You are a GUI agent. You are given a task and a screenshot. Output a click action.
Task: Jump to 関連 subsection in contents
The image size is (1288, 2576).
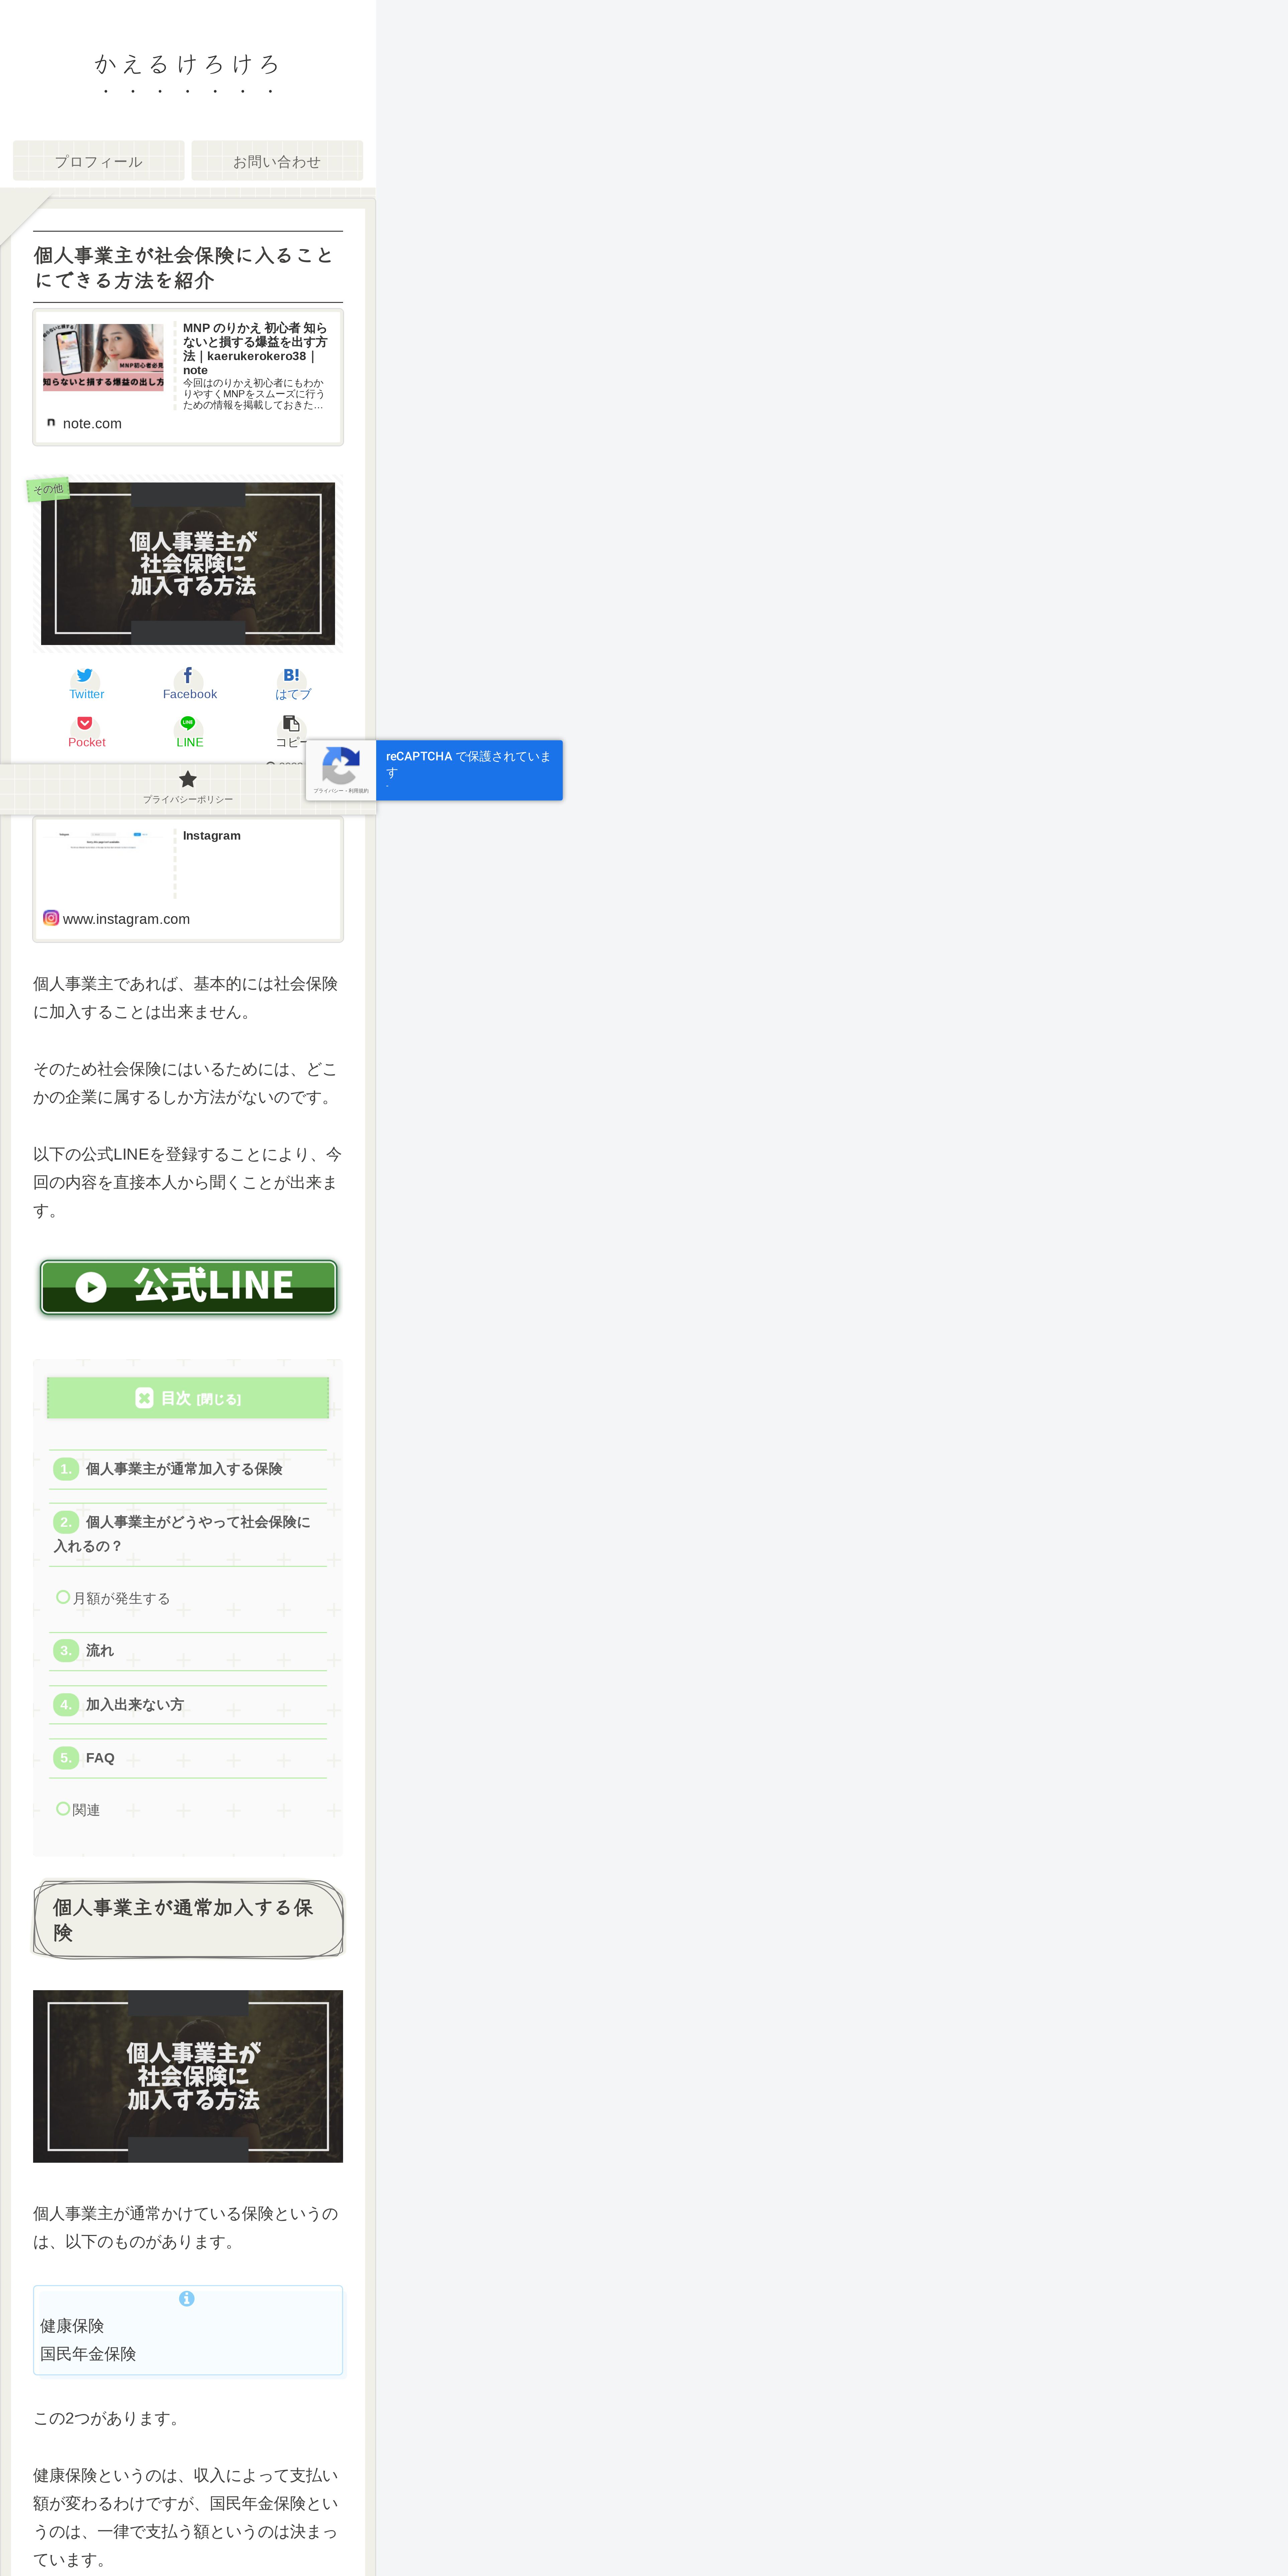(86, 1810)
